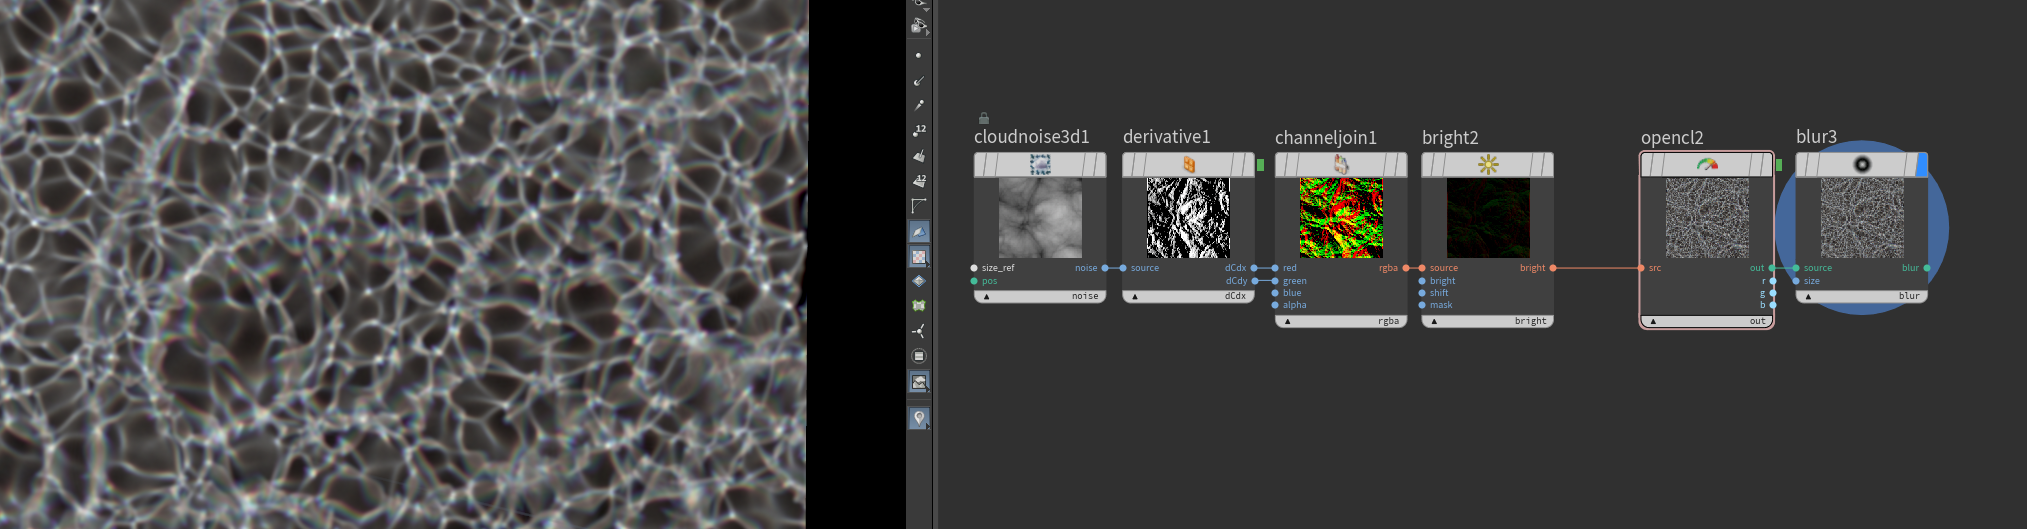The width and height of the screenshot is (2027, 529).
Task: Click the lock icon above cloudnoise3d1
Action: tap(984, 118)
